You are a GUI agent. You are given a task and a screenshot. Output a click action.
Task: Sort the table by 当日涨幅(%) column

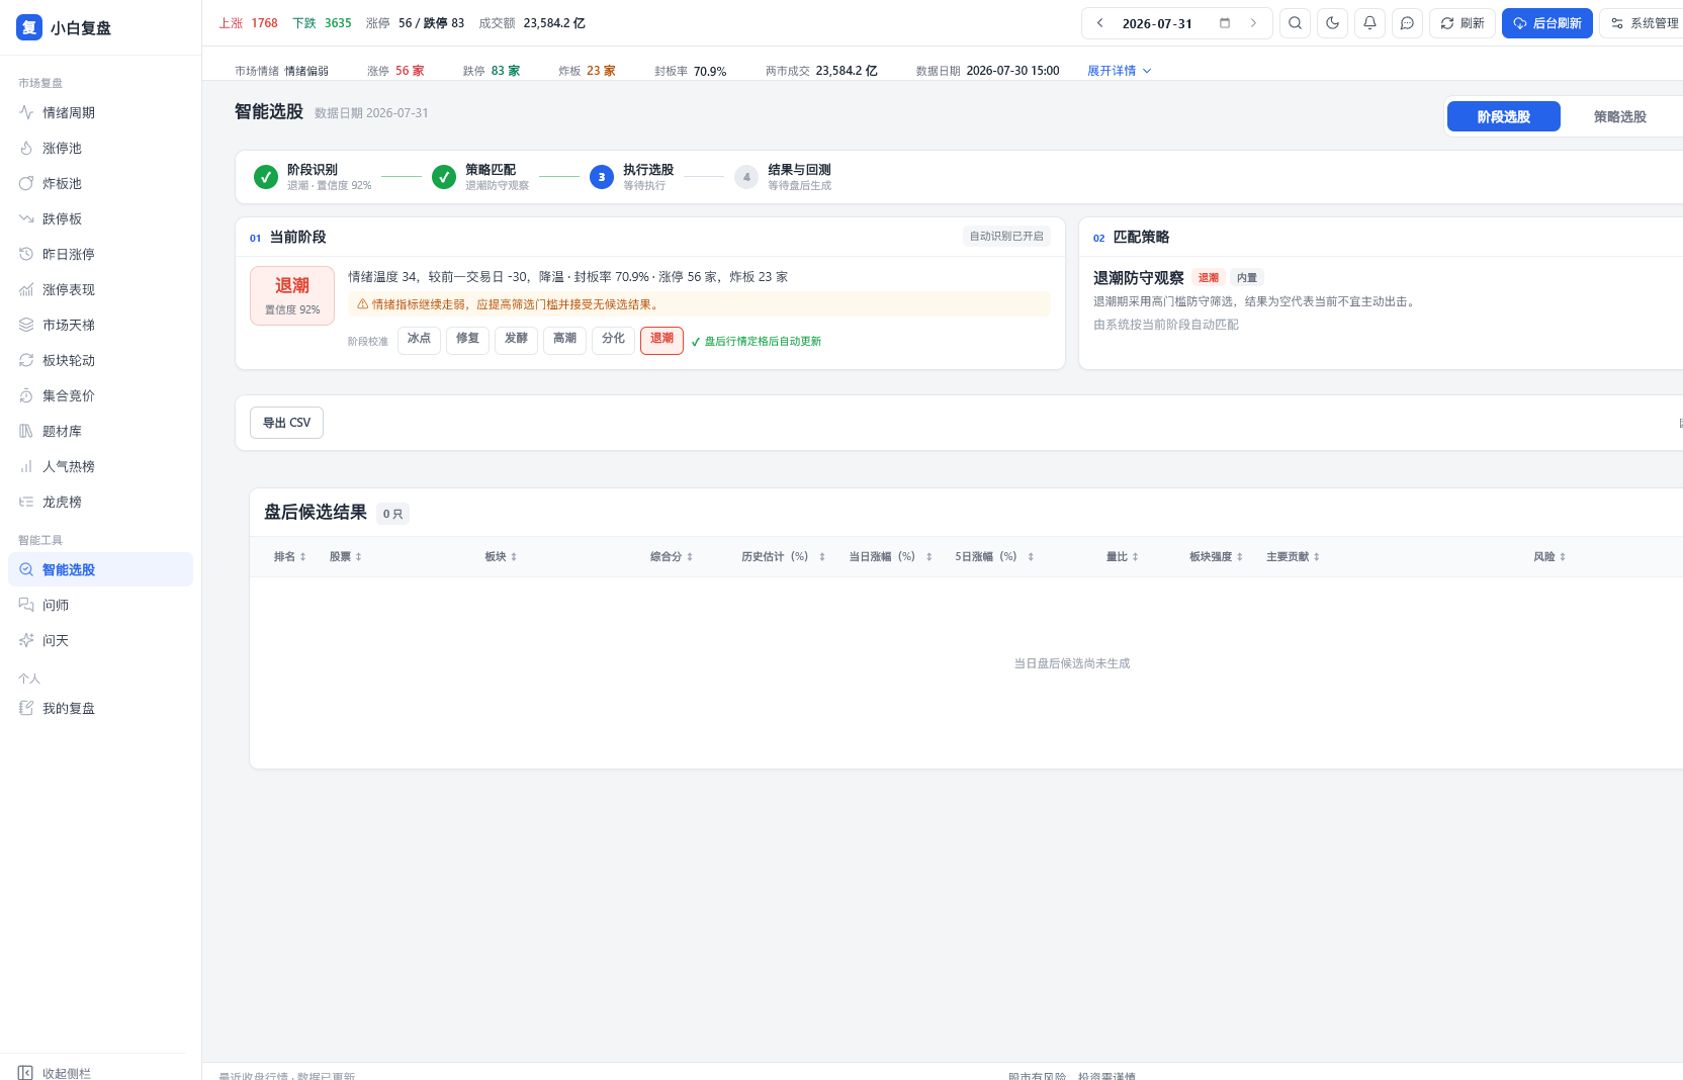pyautogui.click(x=891, y=557)
